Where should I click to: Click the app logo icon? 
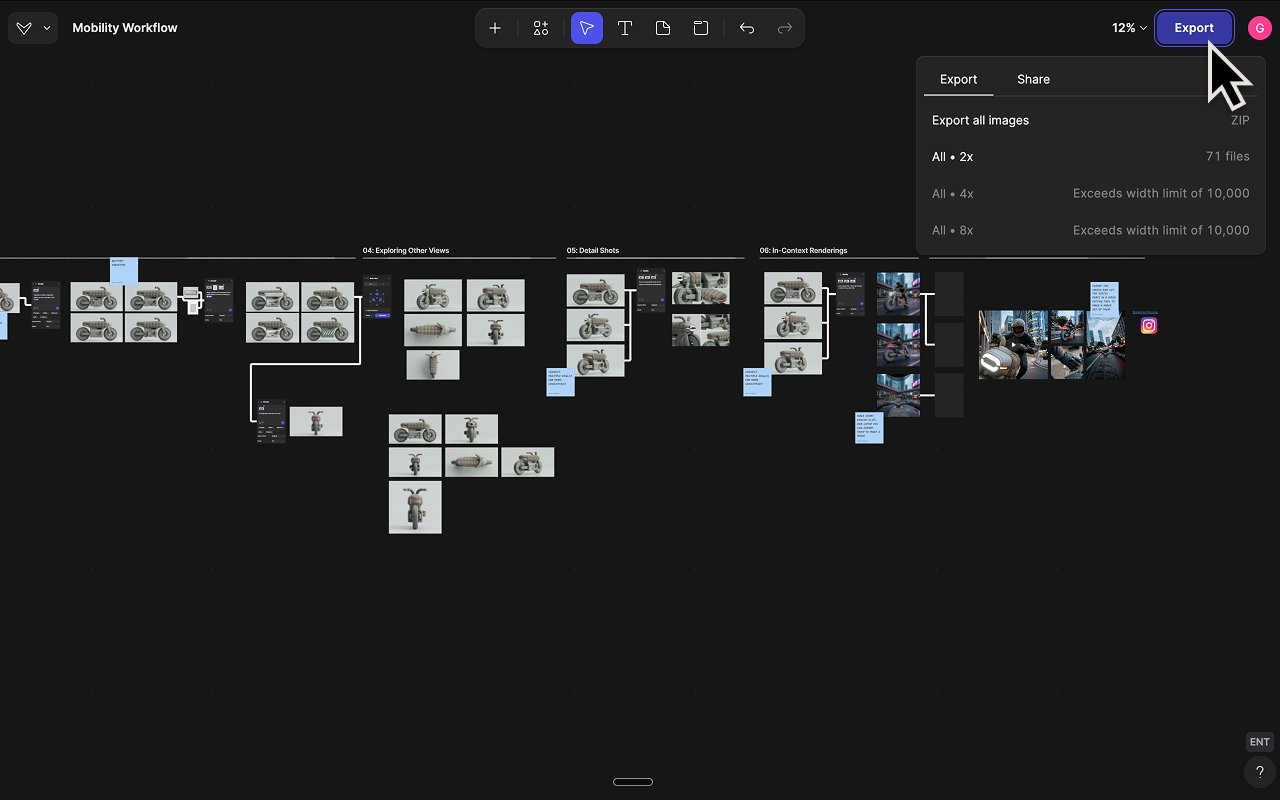[x=25, y=28]
